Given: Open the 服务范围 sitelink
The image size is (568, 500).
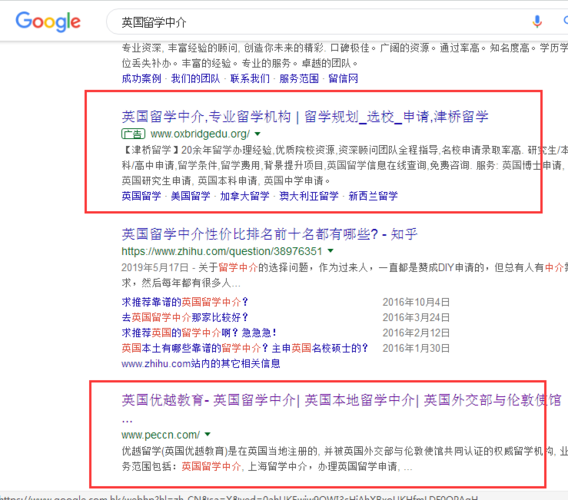Looking at the screenshot, I should 299,79.
